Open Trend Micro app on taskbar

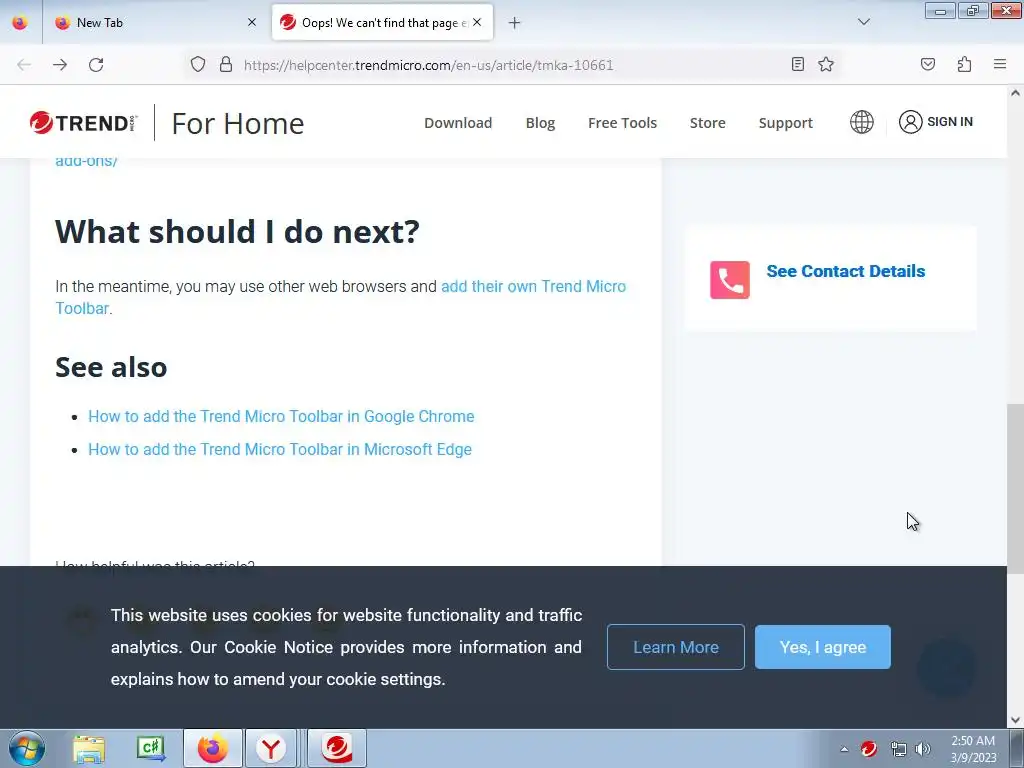[x=337, y=748]
